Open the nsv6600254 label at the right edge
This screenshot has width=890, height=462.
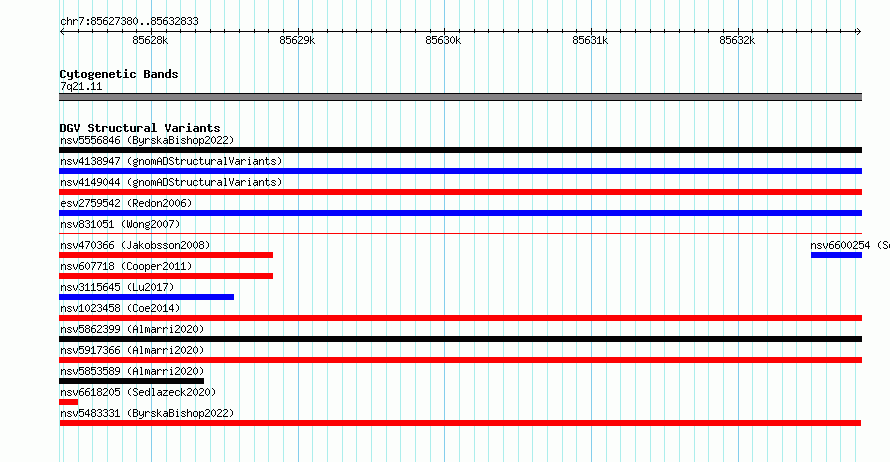pos(850,245)
